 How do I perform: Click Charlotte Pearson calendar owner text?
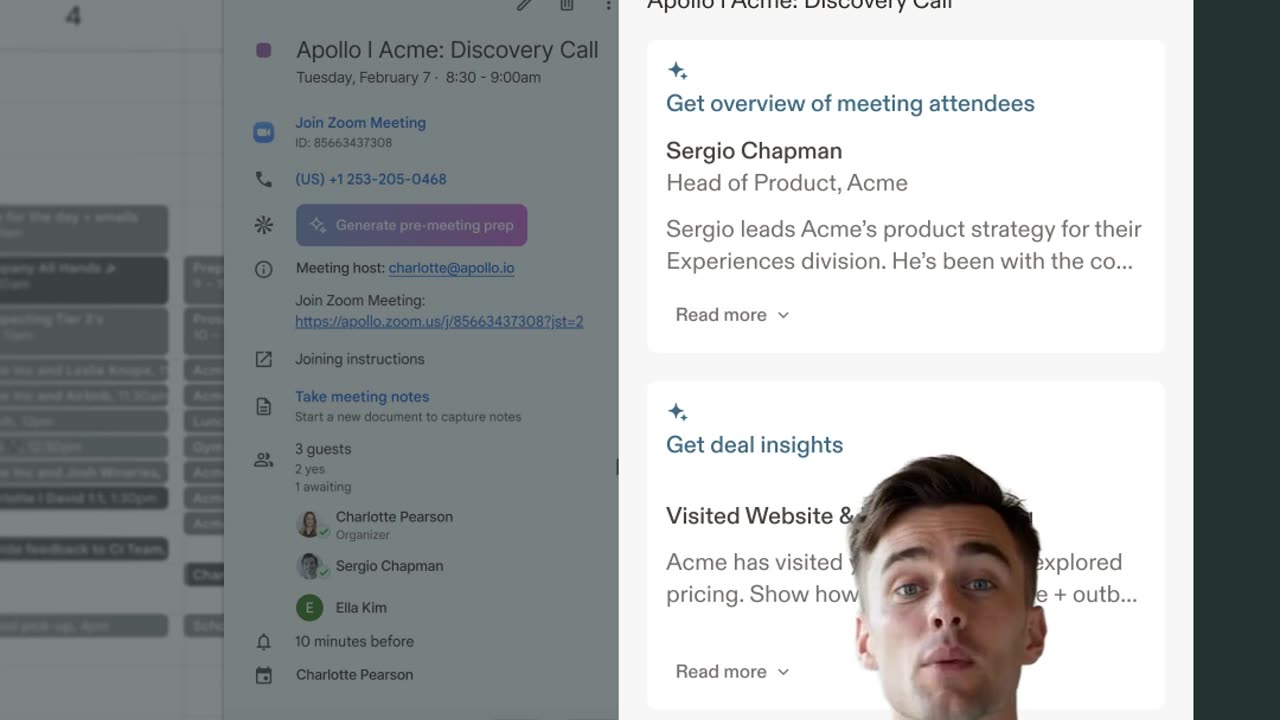tap(354, 675)
